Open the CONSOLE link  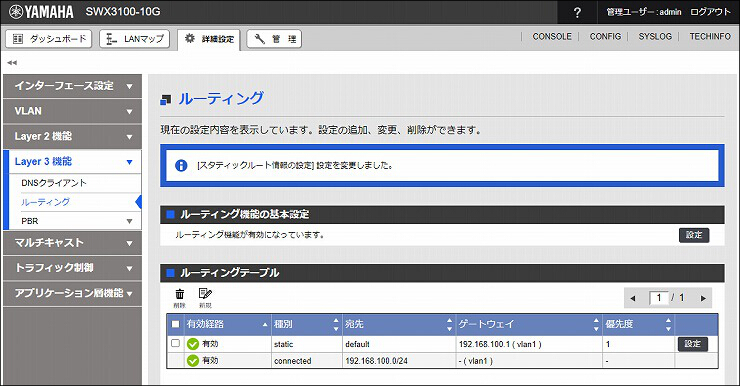(552, 36)
